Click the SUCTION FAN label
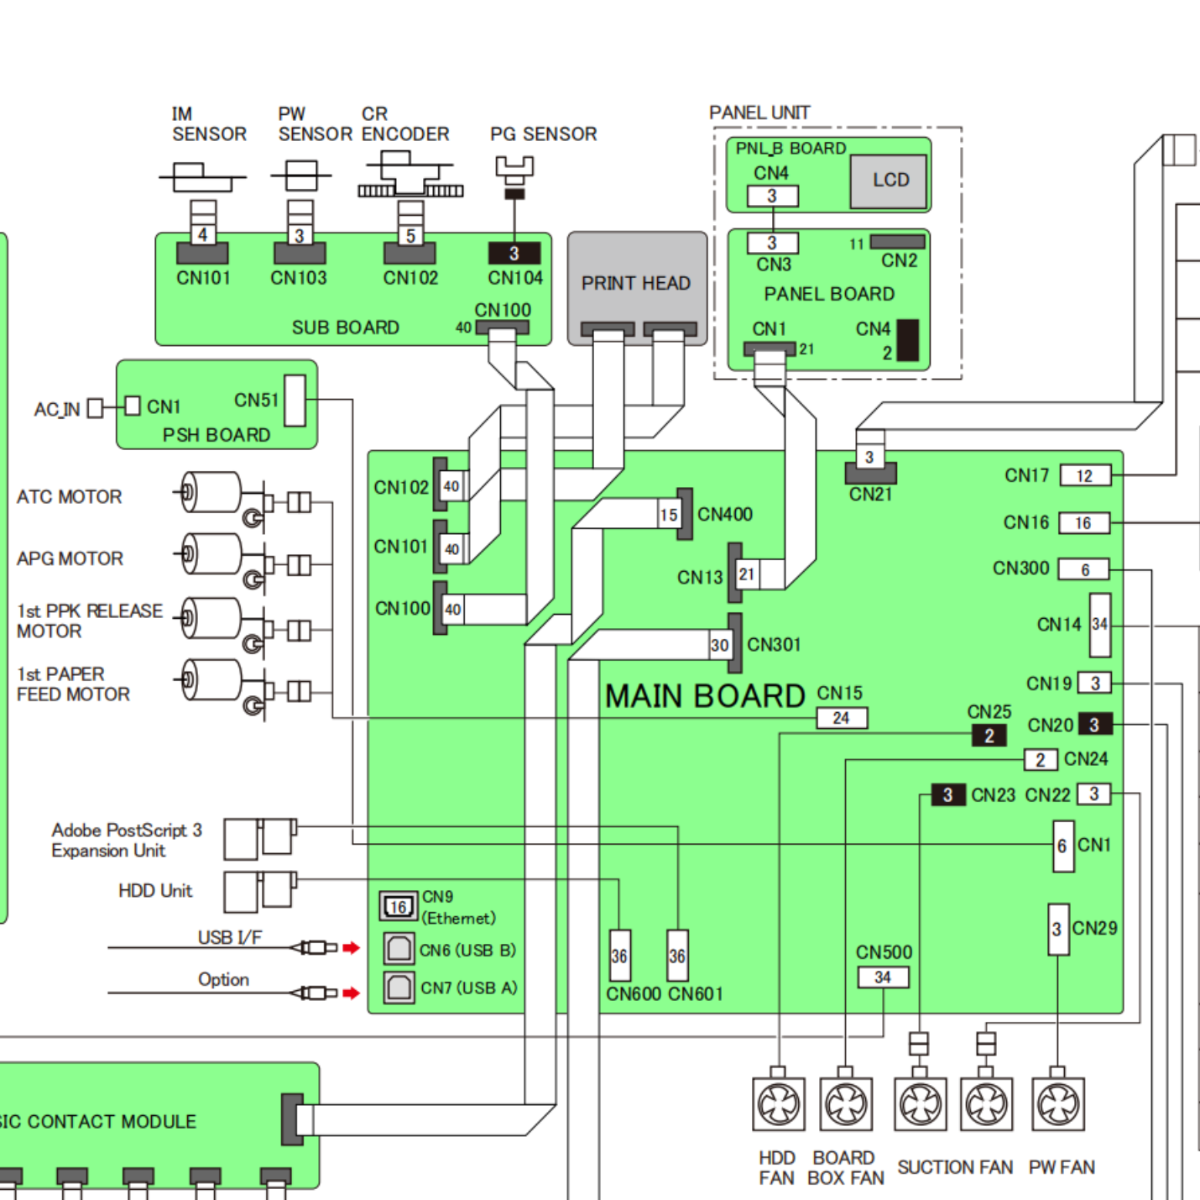The image size is (1200, 1200). tap(955, 1167)
